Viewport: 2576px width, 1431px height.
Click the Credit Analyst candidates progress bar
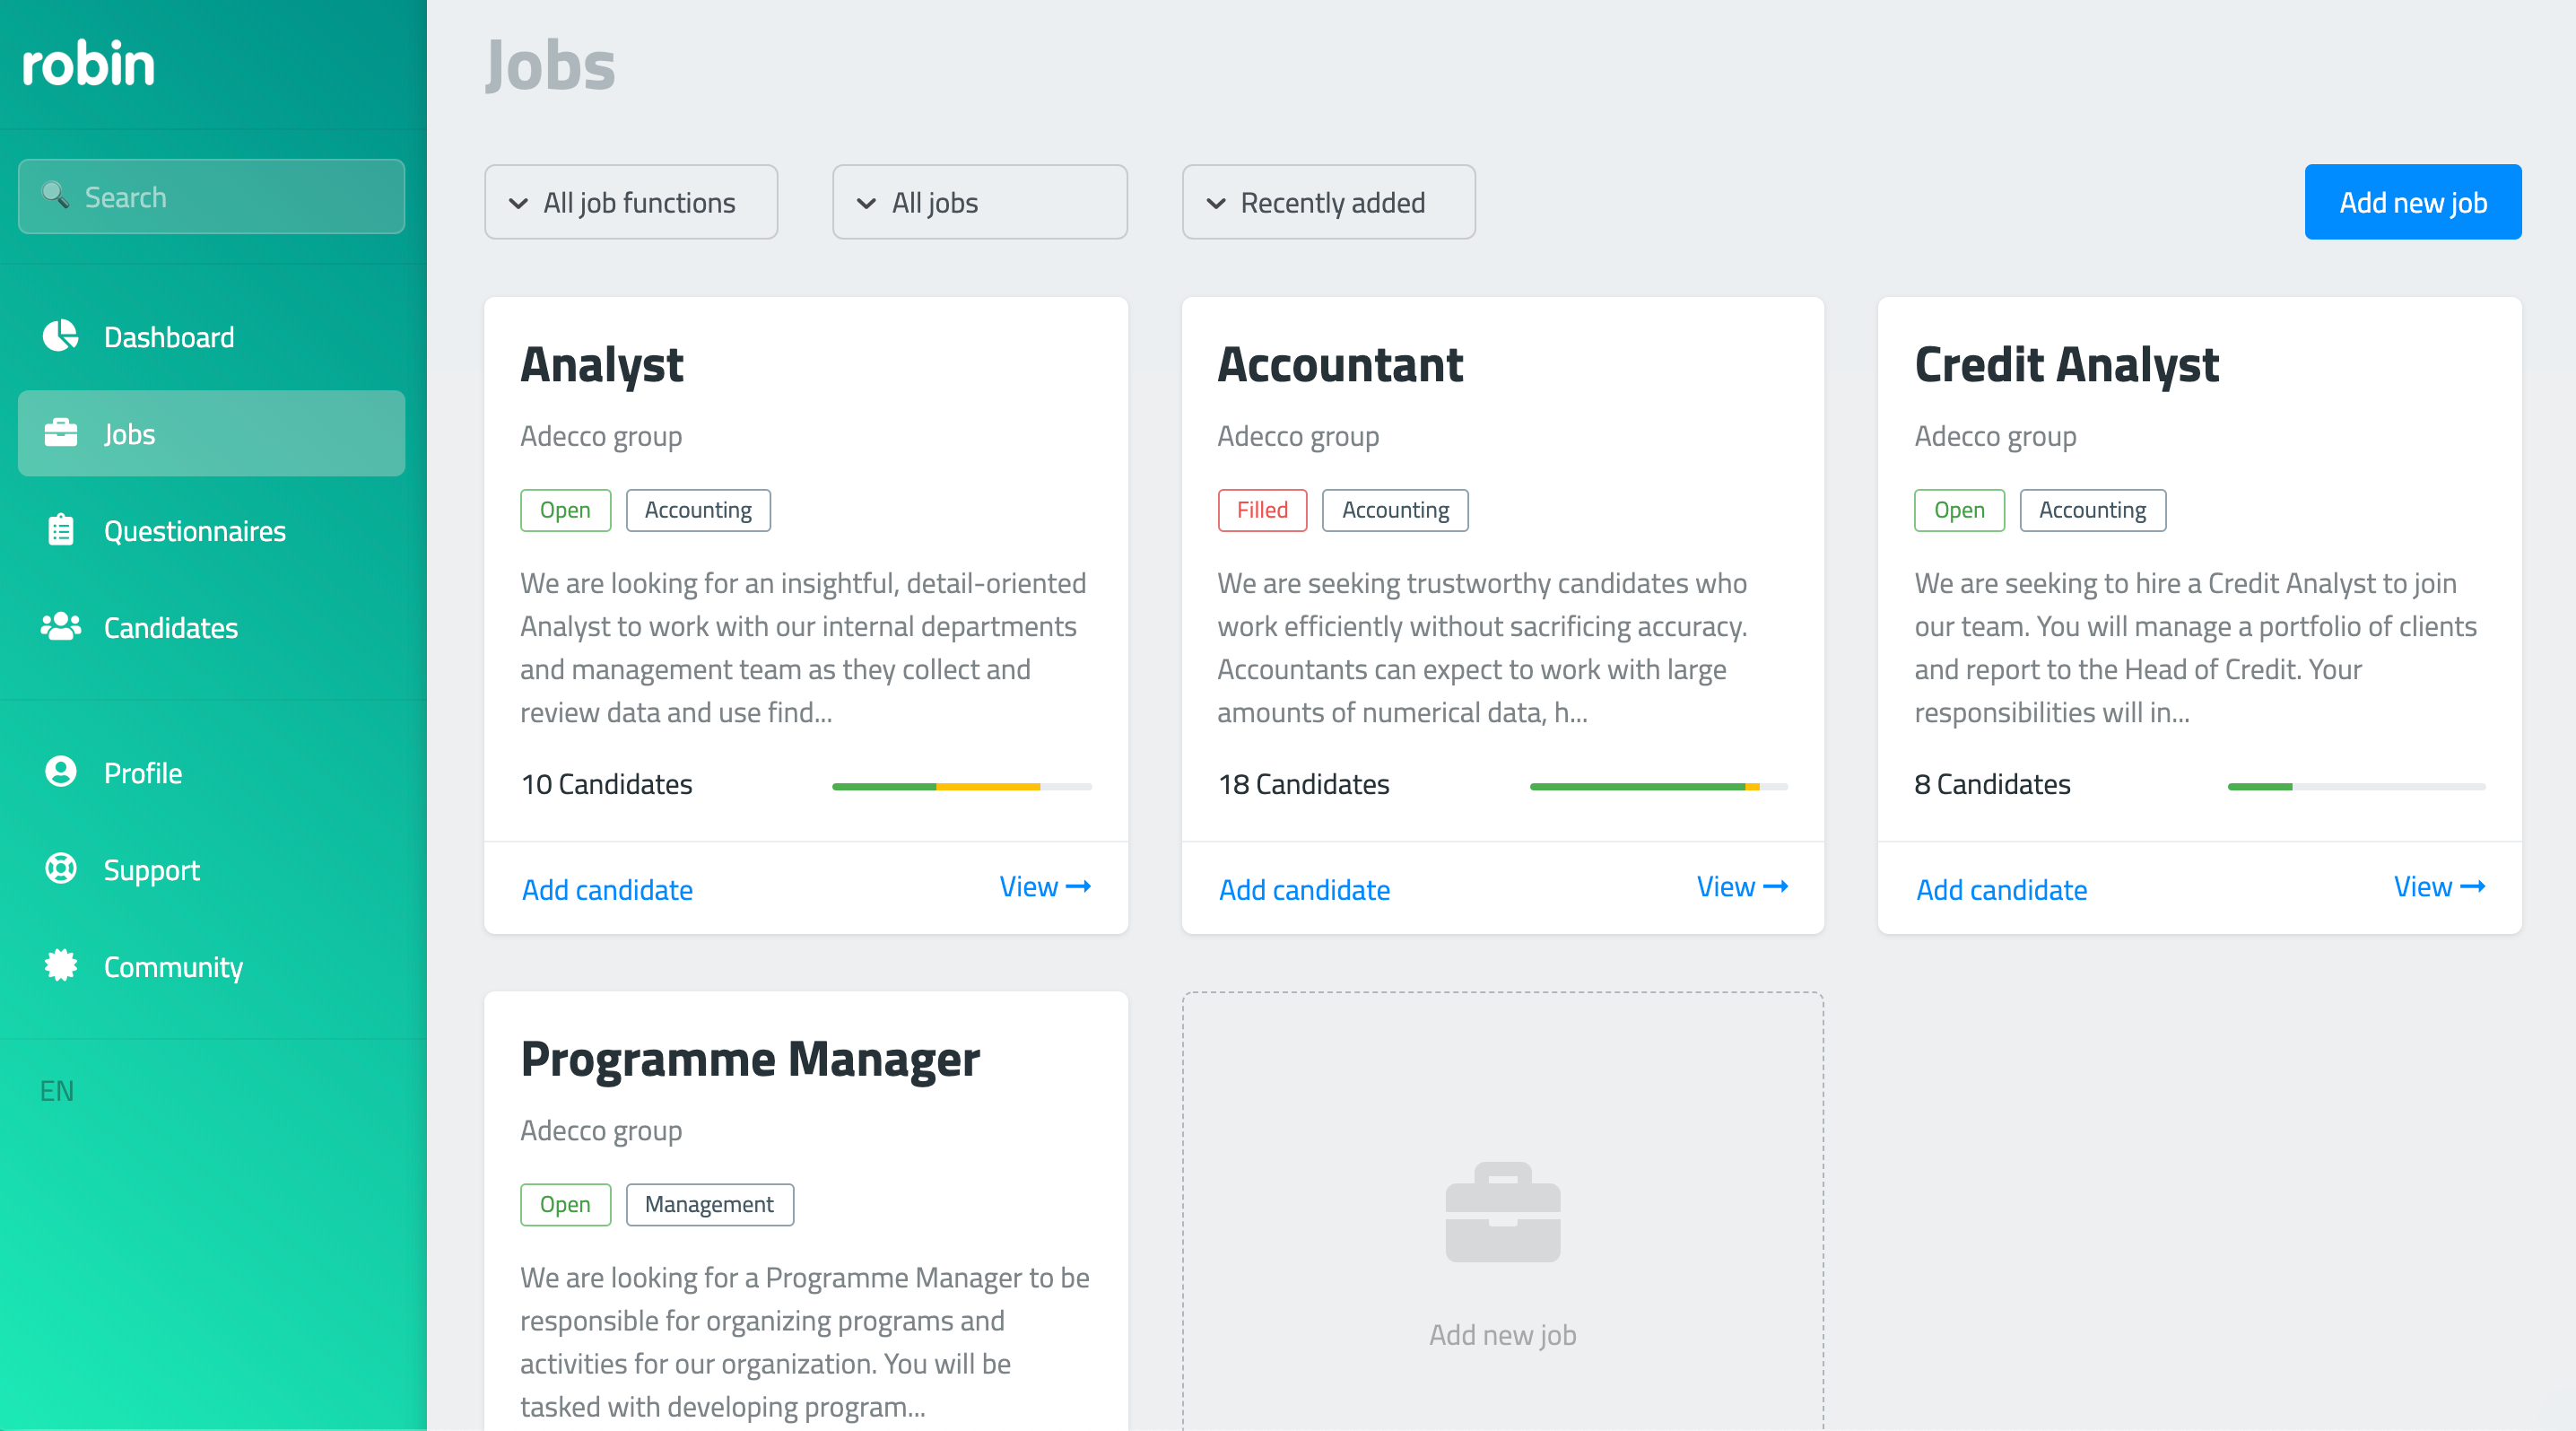point(2356,786)
